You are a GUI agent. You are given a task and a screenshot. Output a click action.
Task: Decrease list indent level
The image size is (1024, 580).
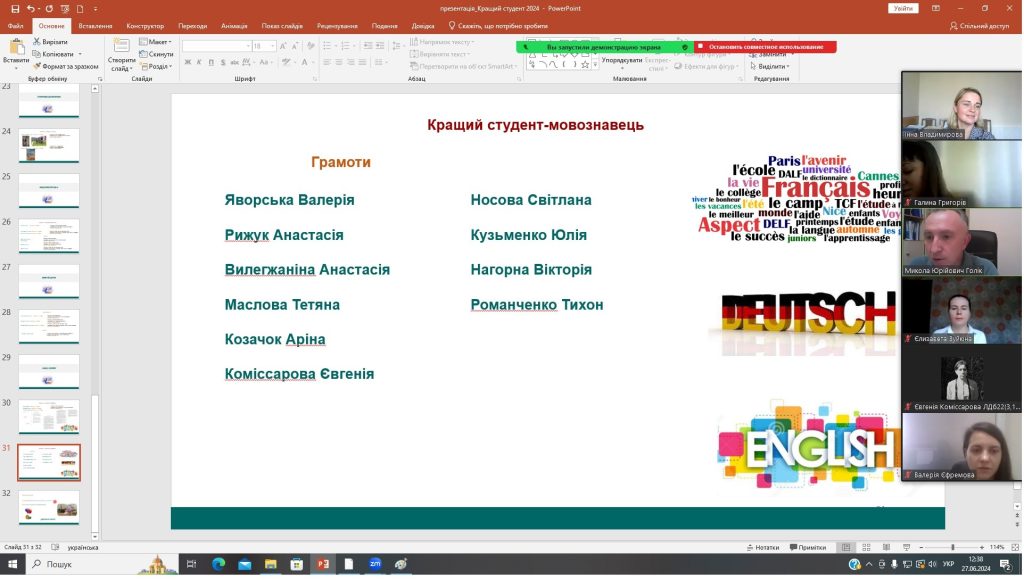(368, 46)
